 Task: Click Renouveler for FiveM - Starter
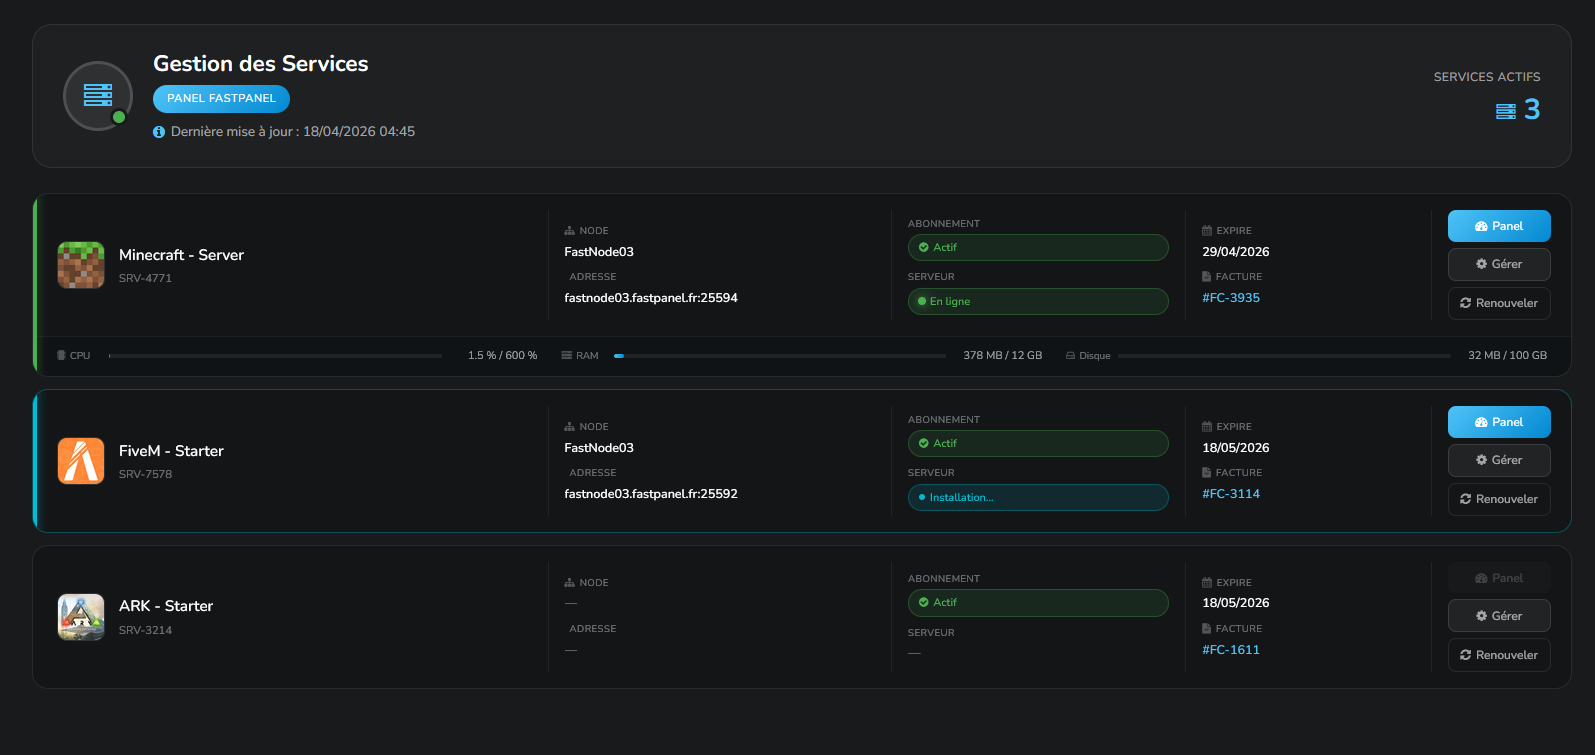[1499, 499]
